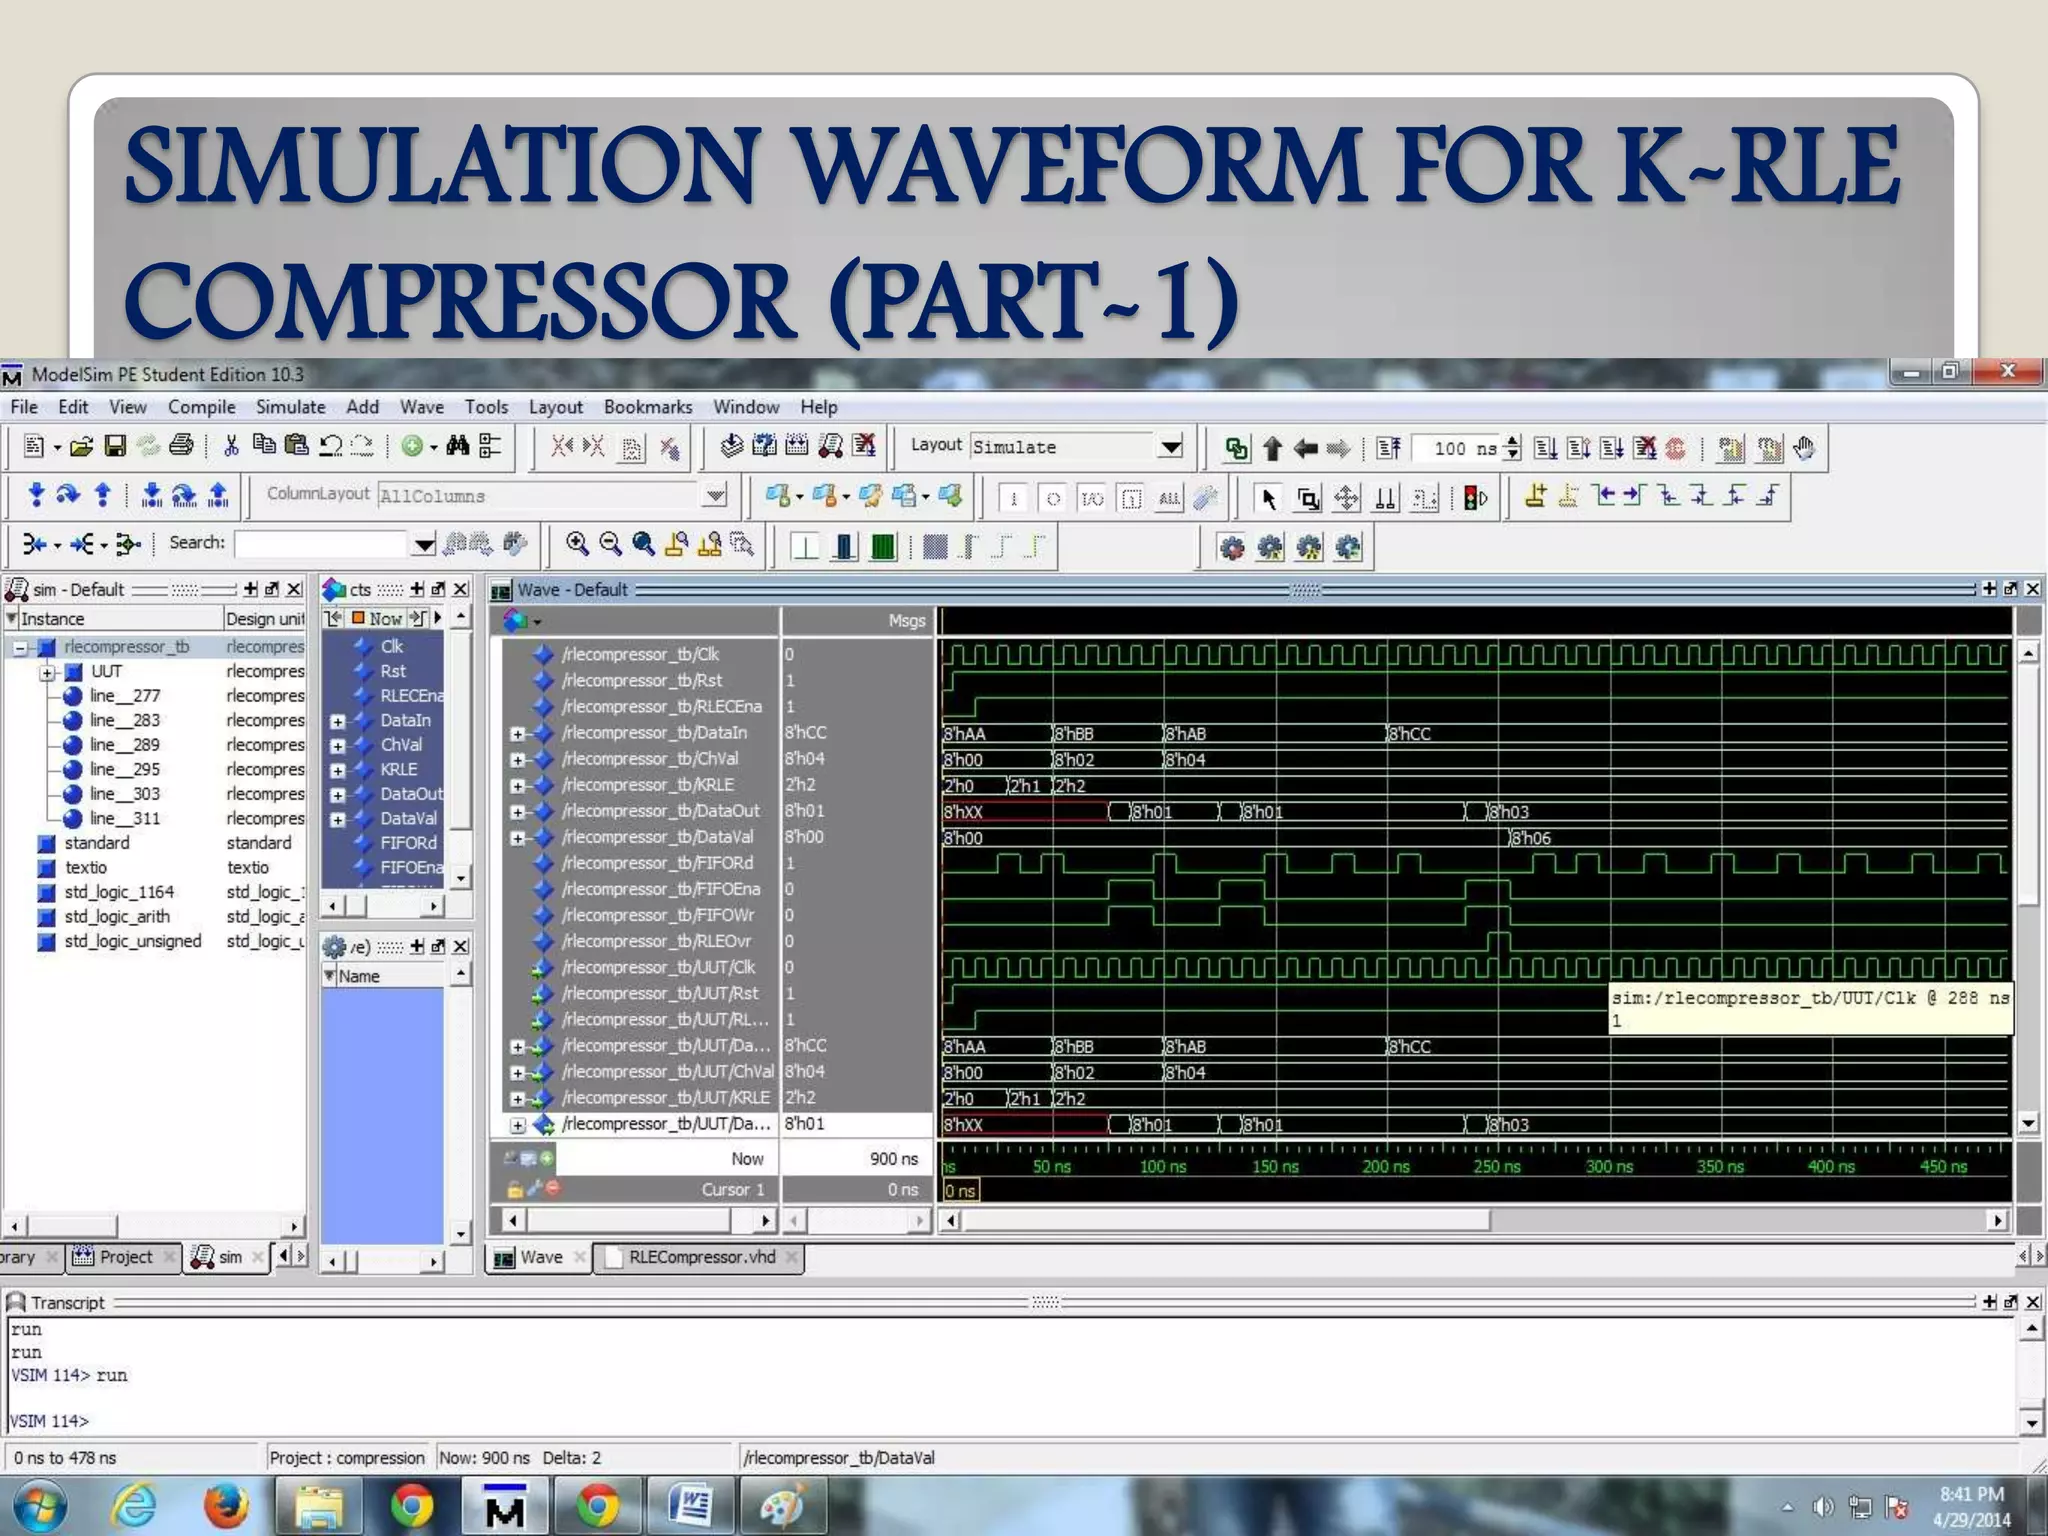Screen dimensions: 2048x1536
Task: Click the Zoom Mode box tool icon
Action: (x=1308, y=497)
